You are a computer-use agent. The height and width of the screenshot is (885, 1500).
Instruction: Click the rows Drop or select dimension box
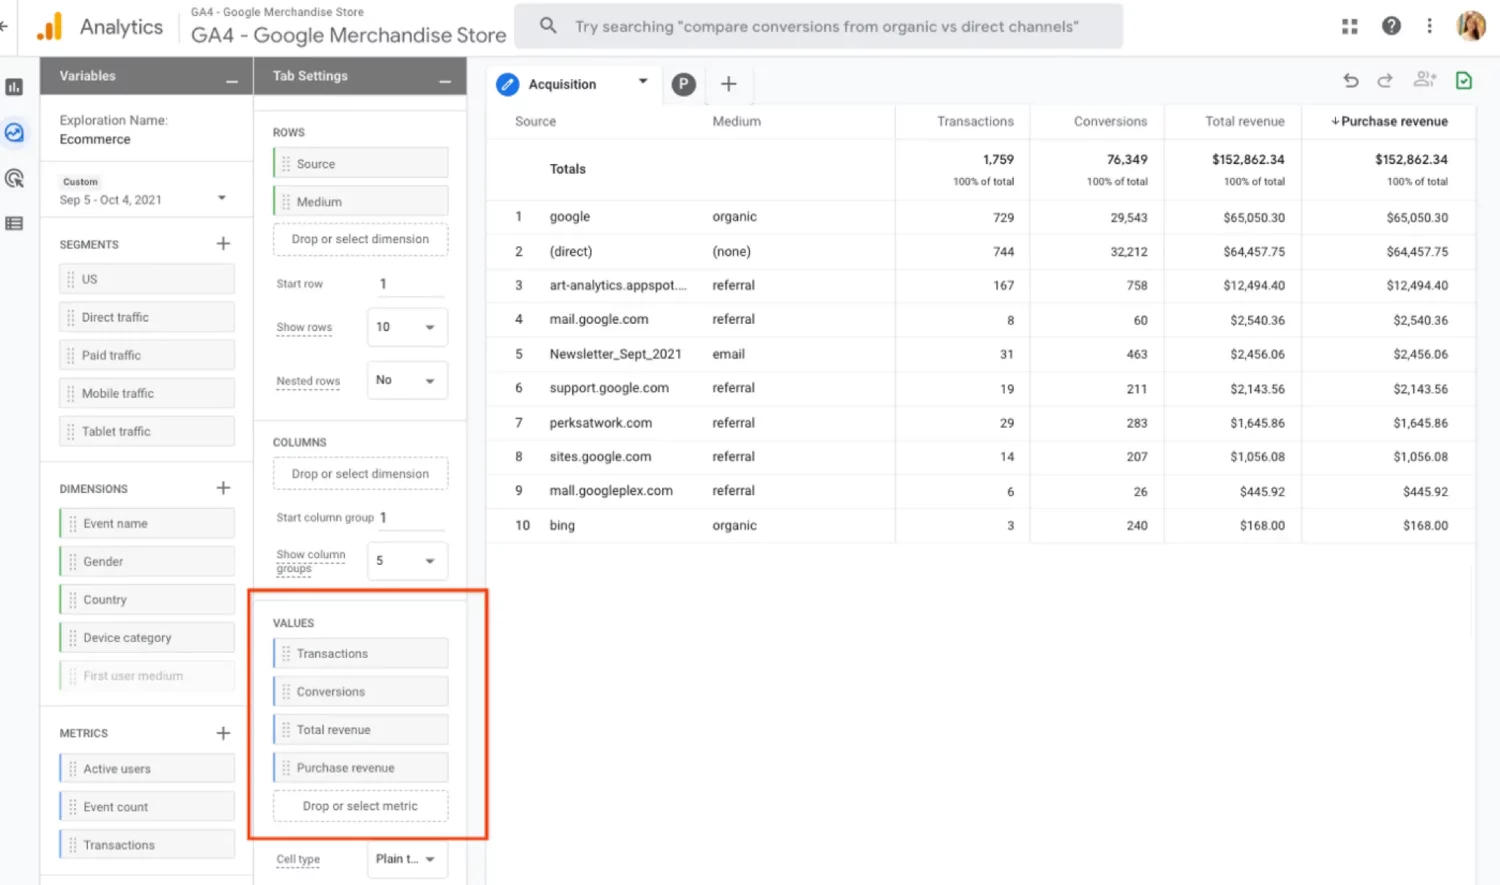tap(360, 239)
